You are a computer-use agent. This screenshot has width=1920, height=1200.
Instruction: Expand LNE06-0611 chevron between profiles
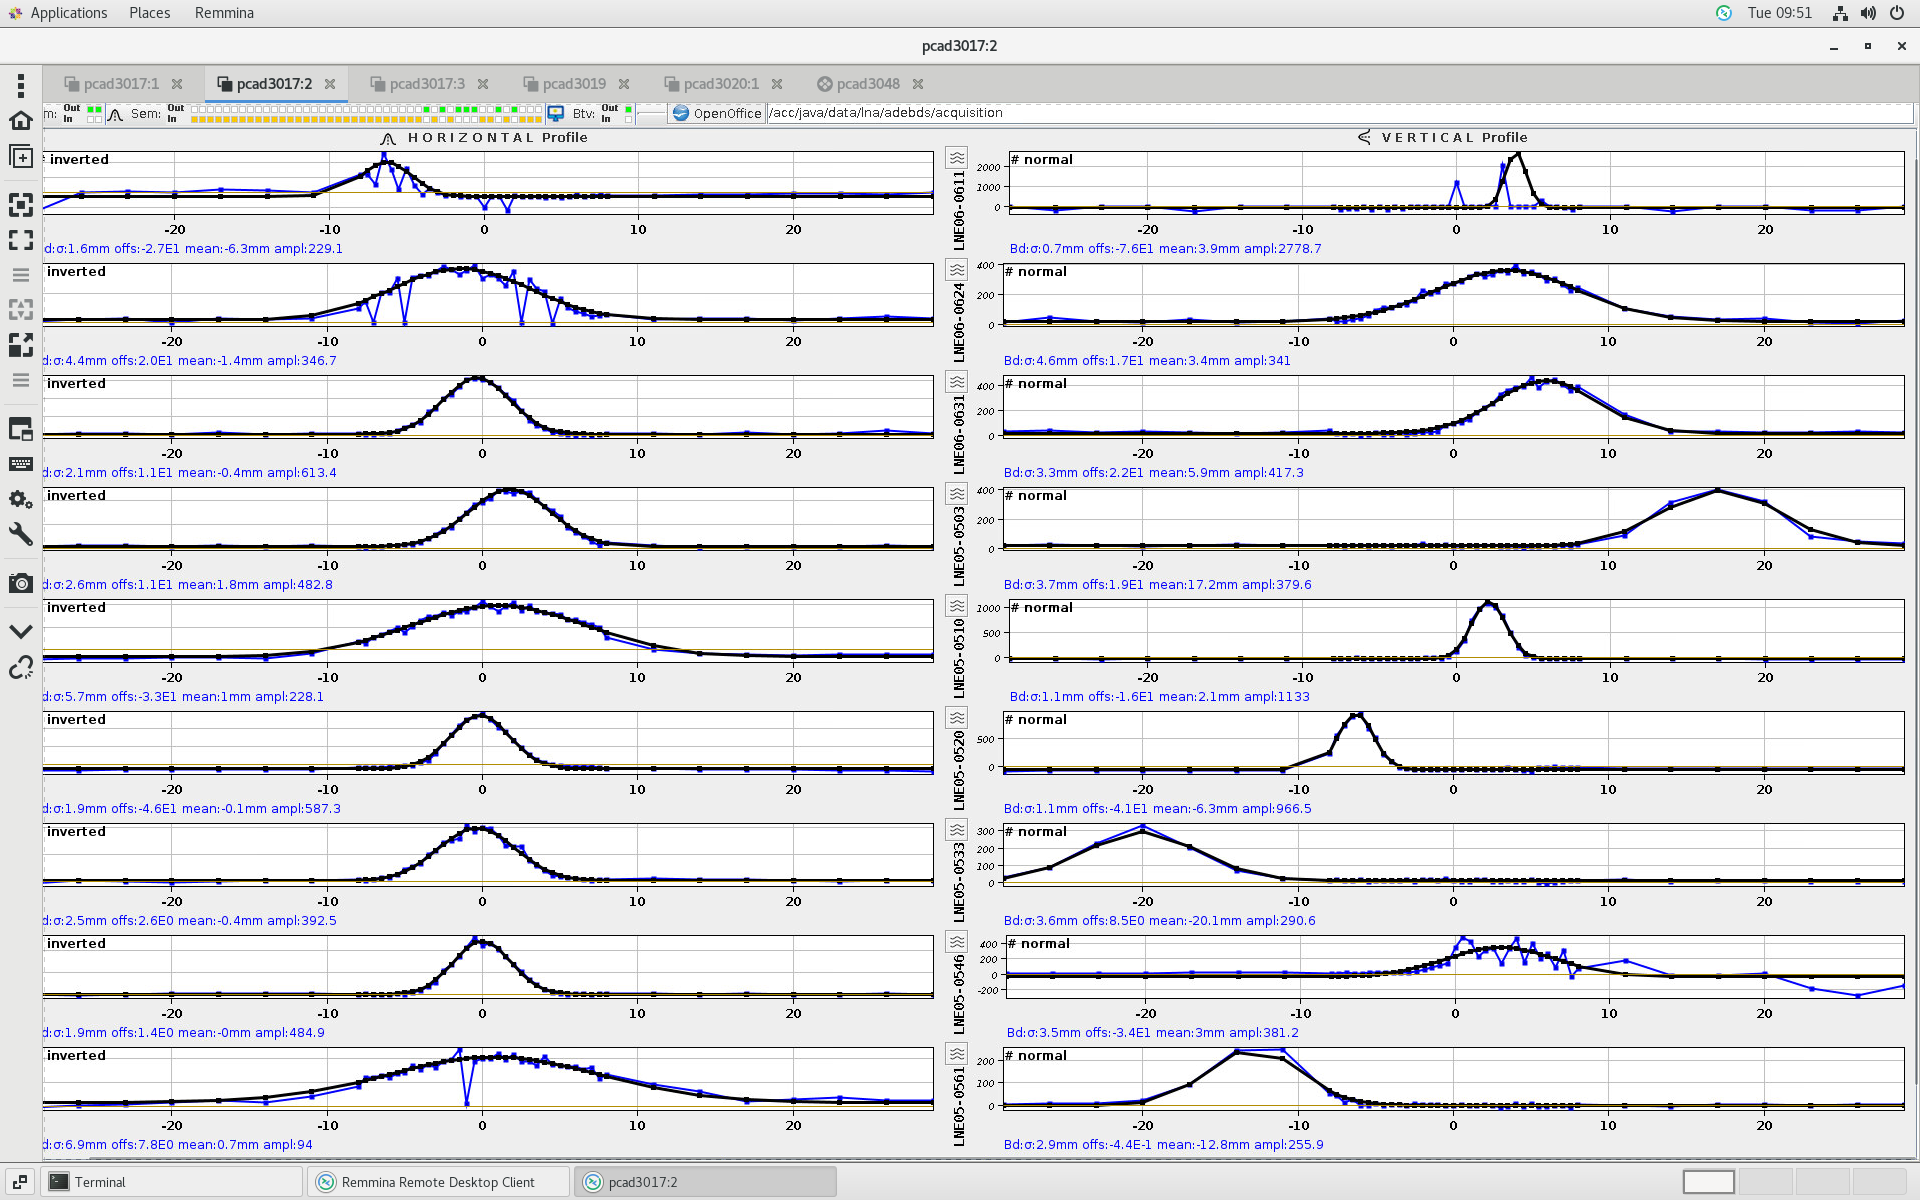pyautogui.click(x=957, y=158)
